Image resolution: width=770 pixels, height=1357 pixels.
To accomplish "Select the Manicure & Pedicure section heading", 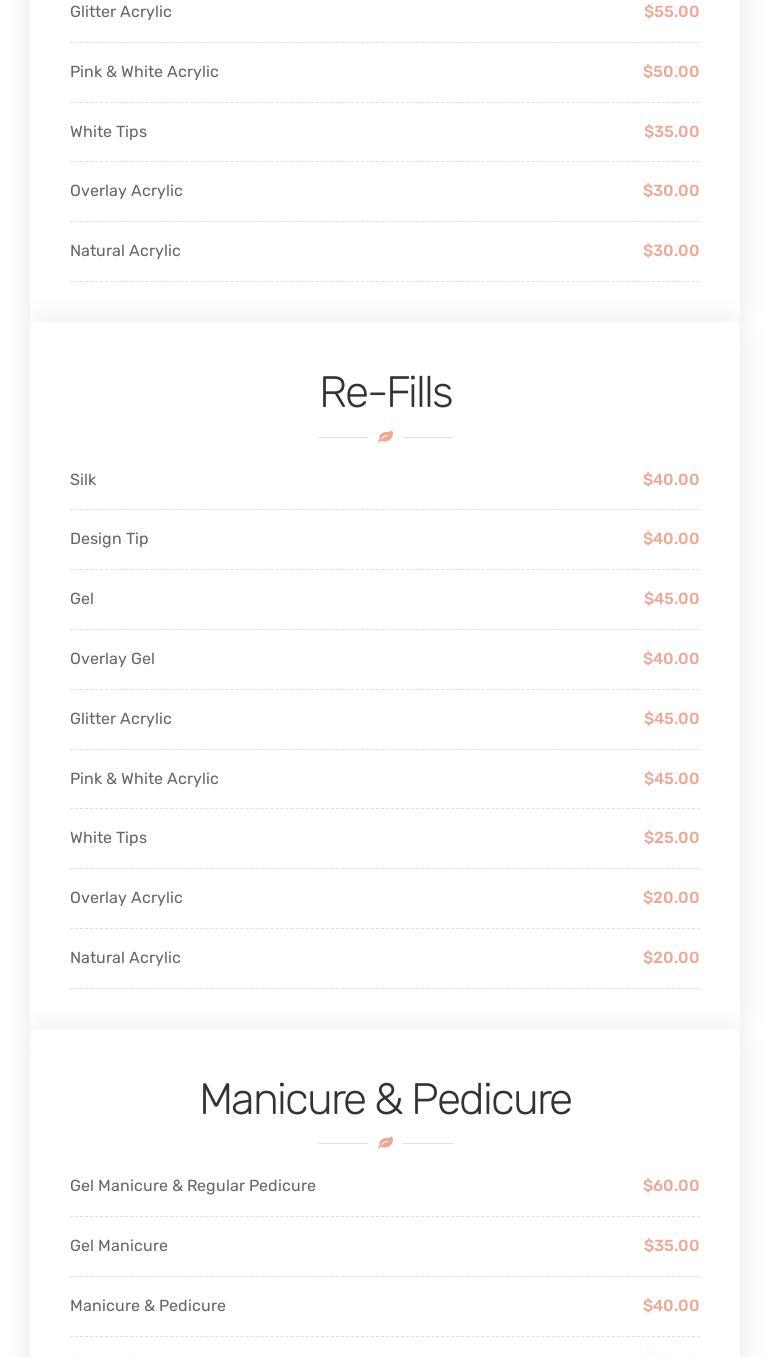I will 385,1099.
